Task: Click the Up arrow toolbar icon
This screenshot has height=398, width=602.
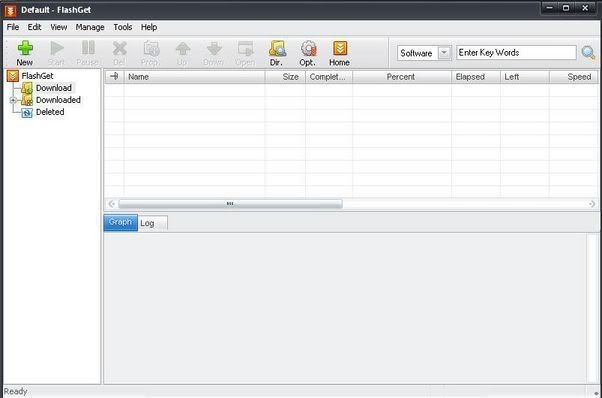Action: (183, 48)
